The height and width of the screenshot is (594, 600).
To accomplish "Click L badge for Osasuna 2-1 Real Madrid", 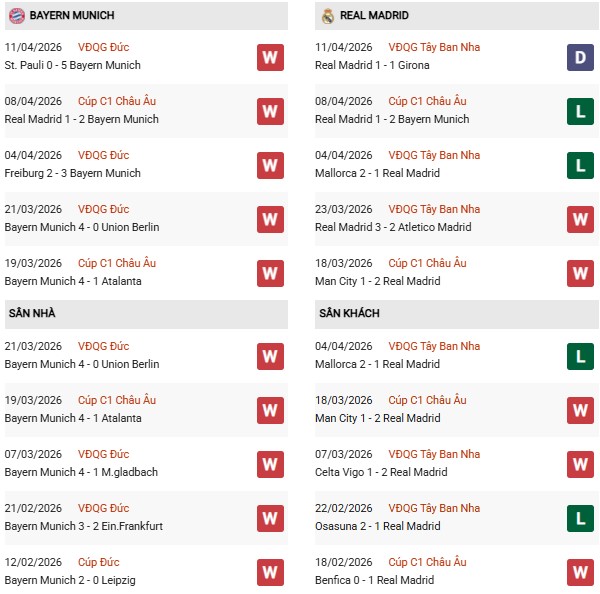I will pyautogui.click(x=580, y=518).
